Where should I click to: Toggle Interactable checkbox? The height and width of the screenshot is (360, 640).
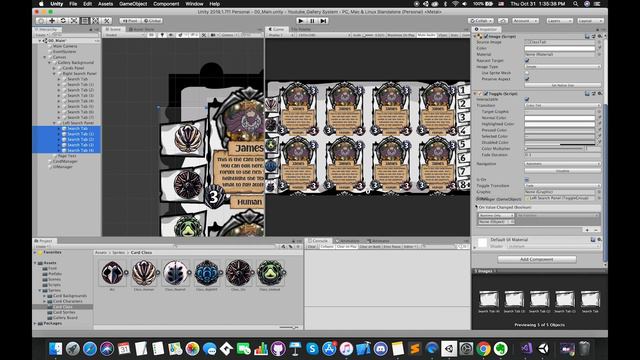tap(527, 99)
